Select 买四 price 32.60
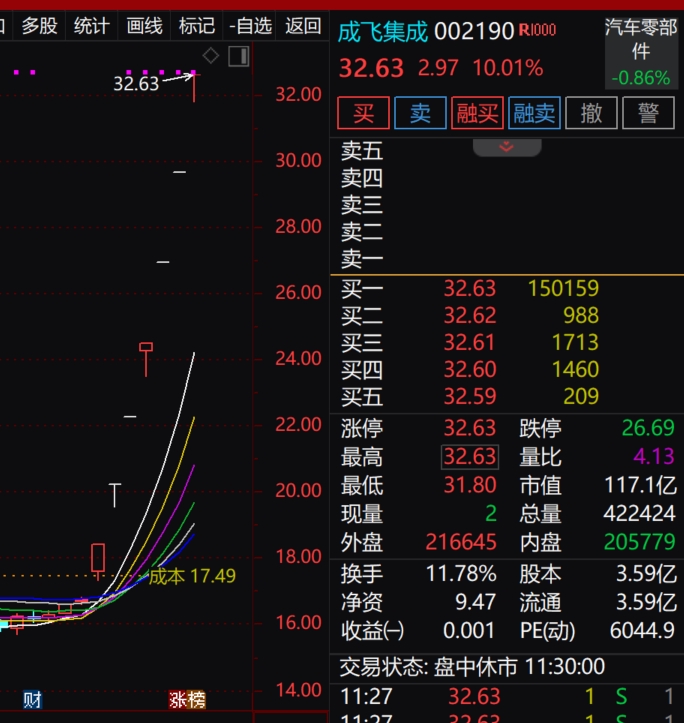 (470, 369)
